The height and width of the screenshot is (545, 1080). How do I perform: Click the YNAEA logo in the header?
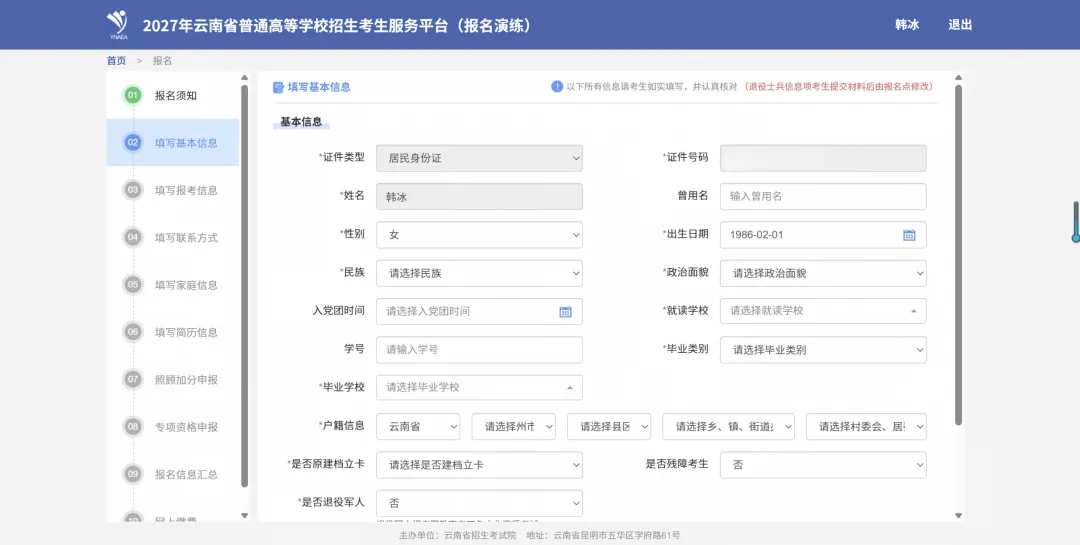(x=117, y=25)
